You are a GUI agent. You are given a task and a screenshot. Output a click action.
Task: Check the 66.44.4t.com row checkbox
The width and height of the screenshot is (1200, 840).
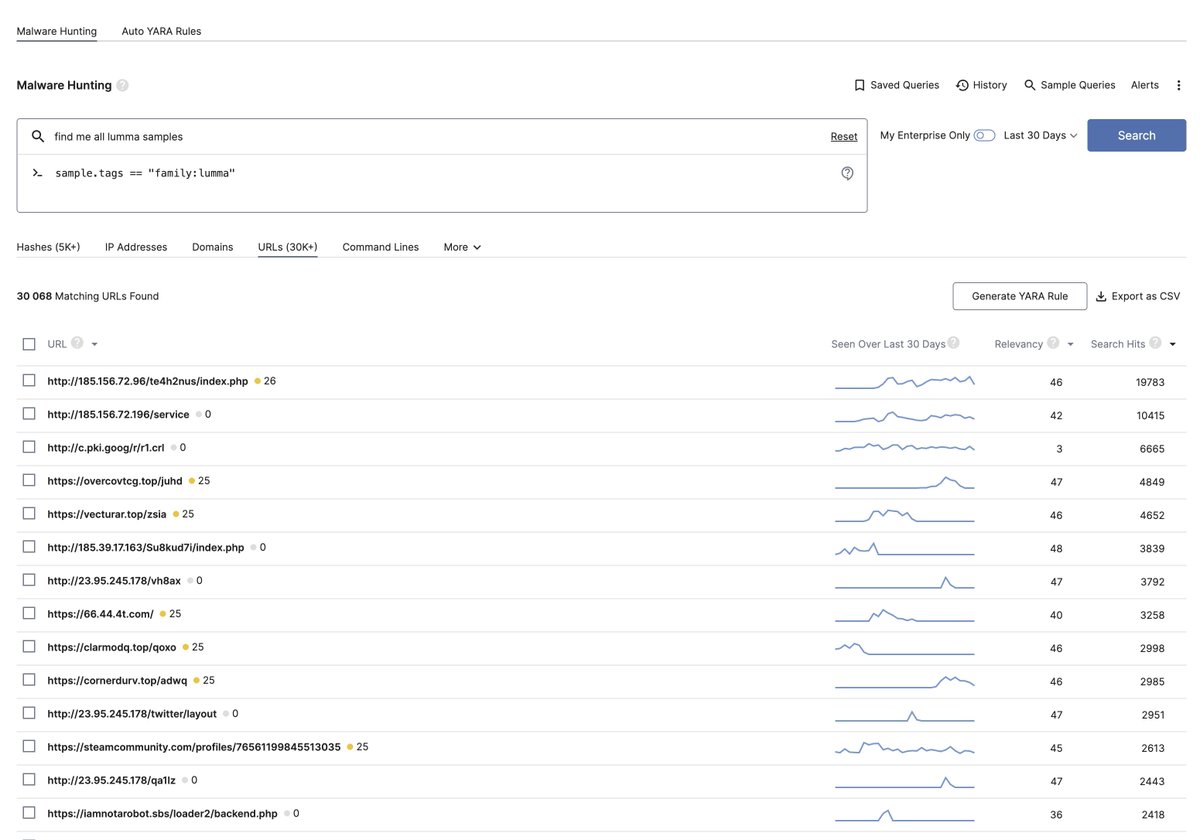point(29,613)
